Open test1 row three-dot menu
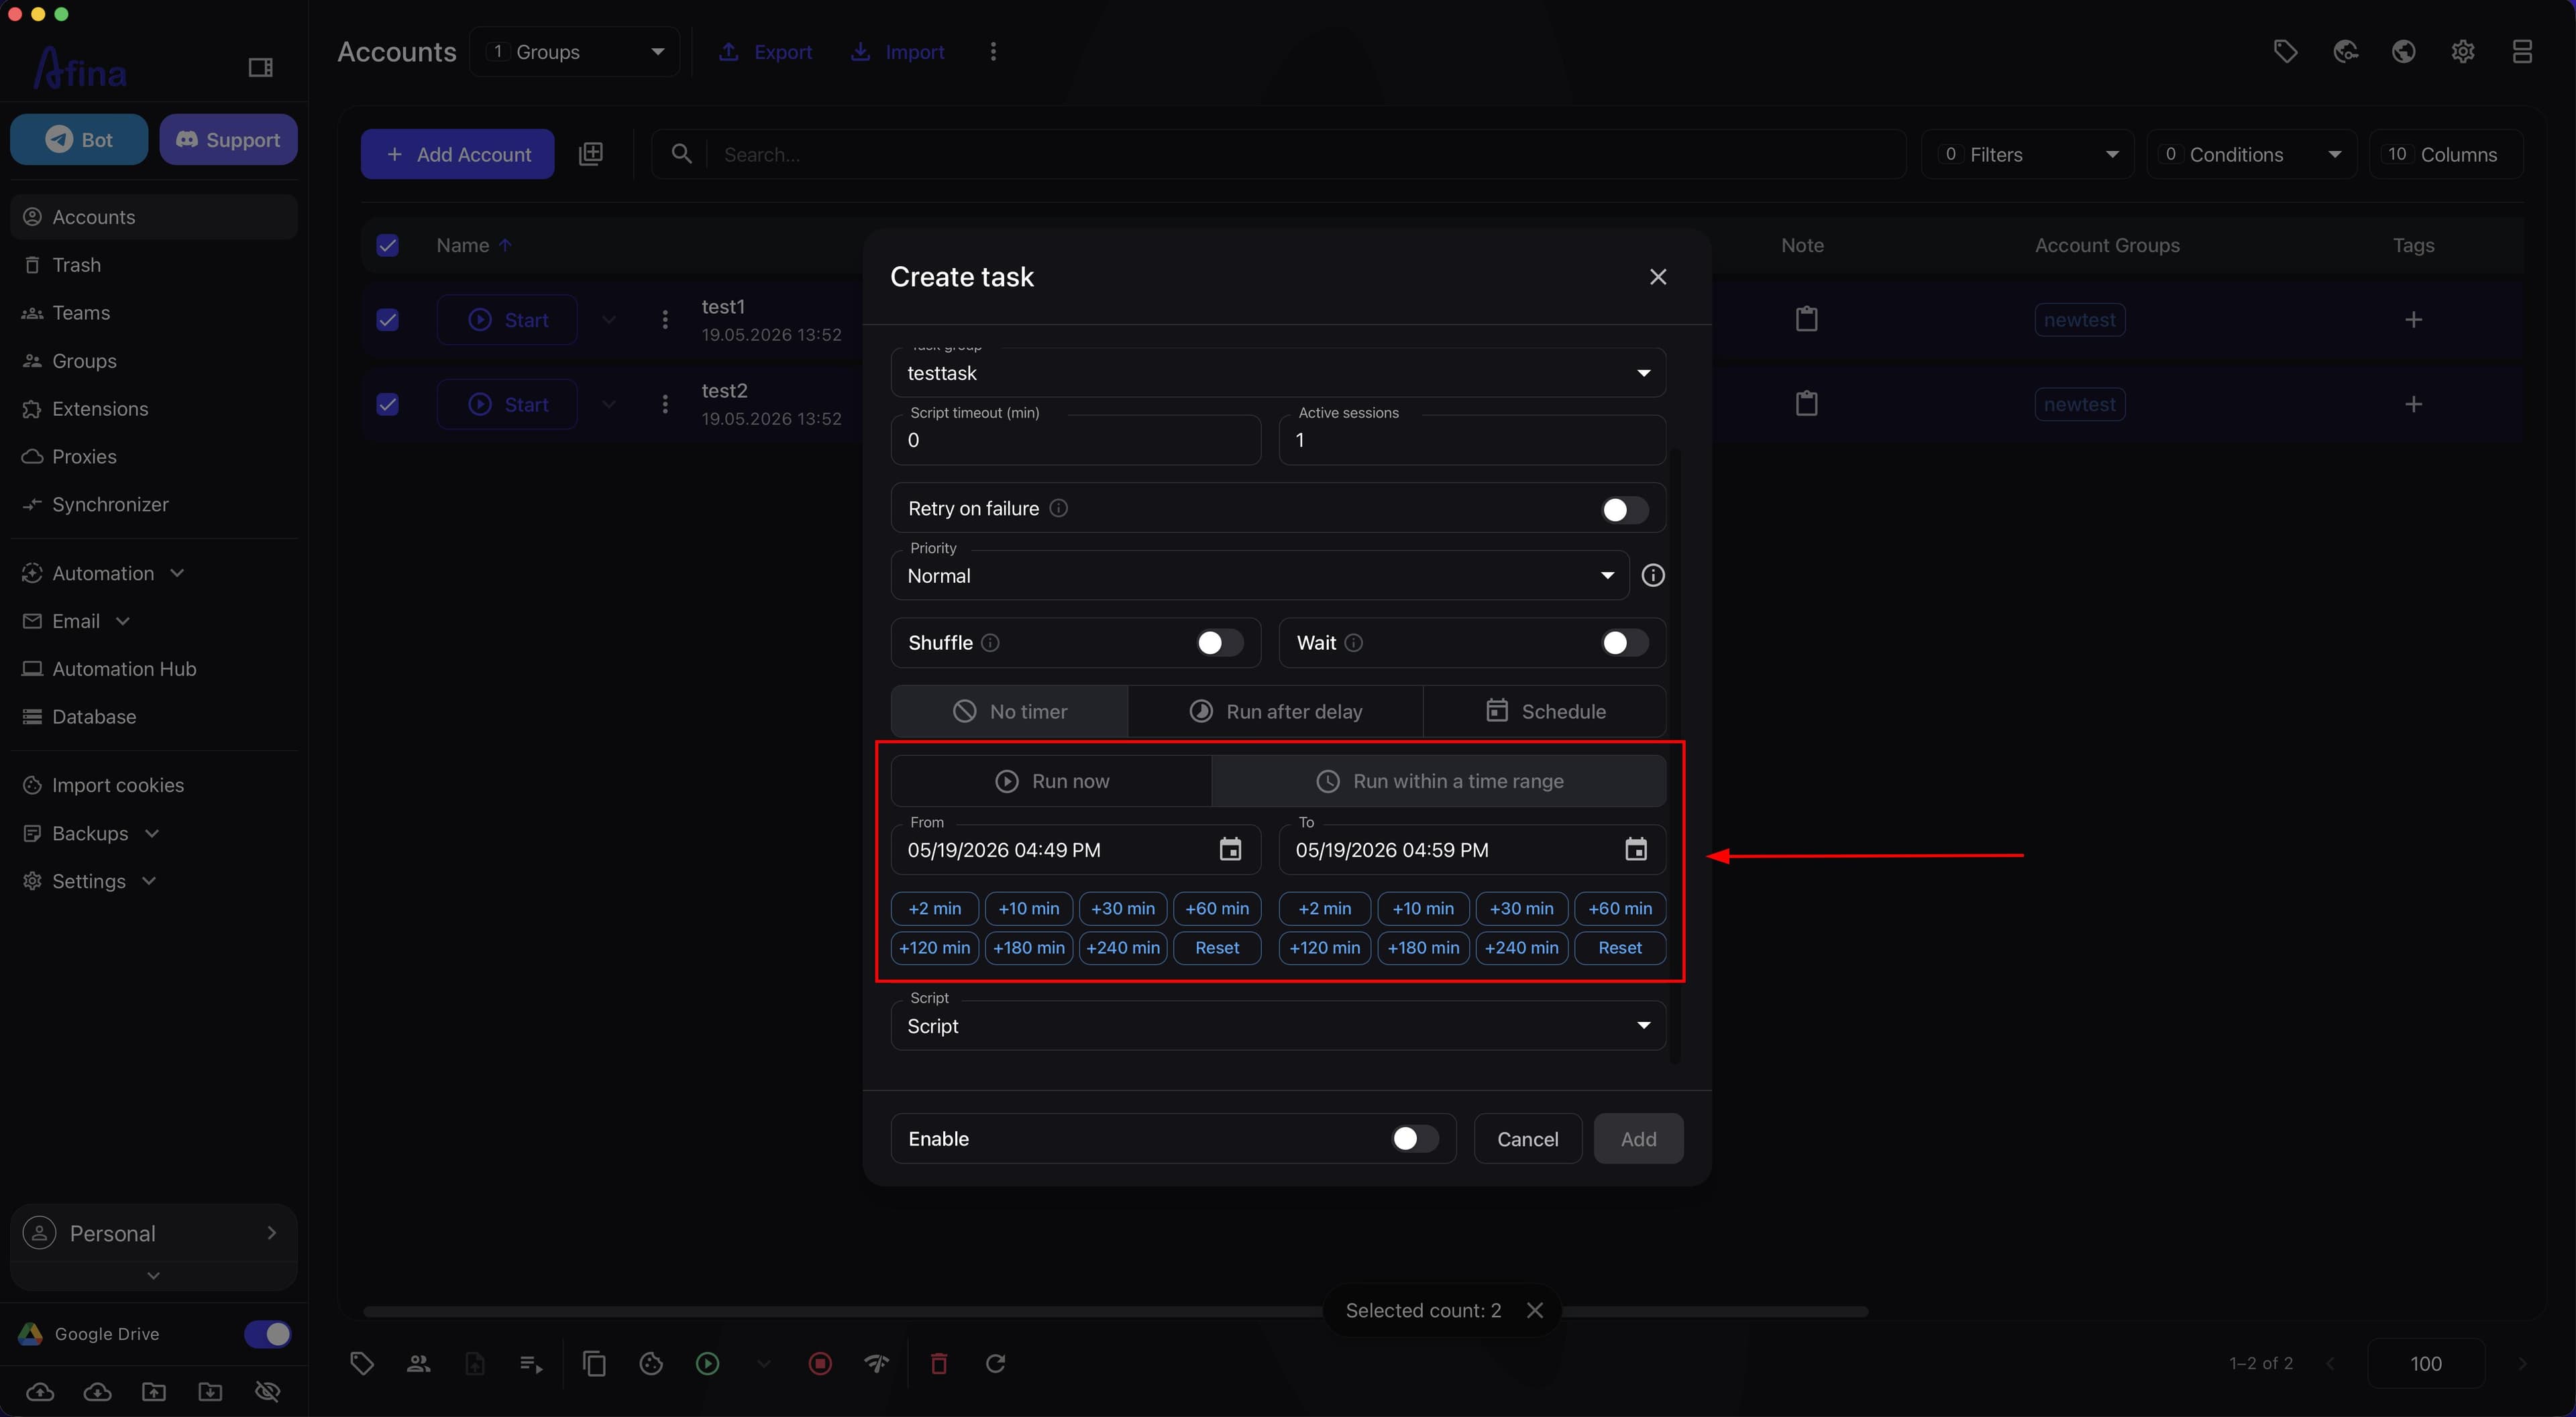The width and height of the screenshot is (2576, 1417). pos(665,319)
